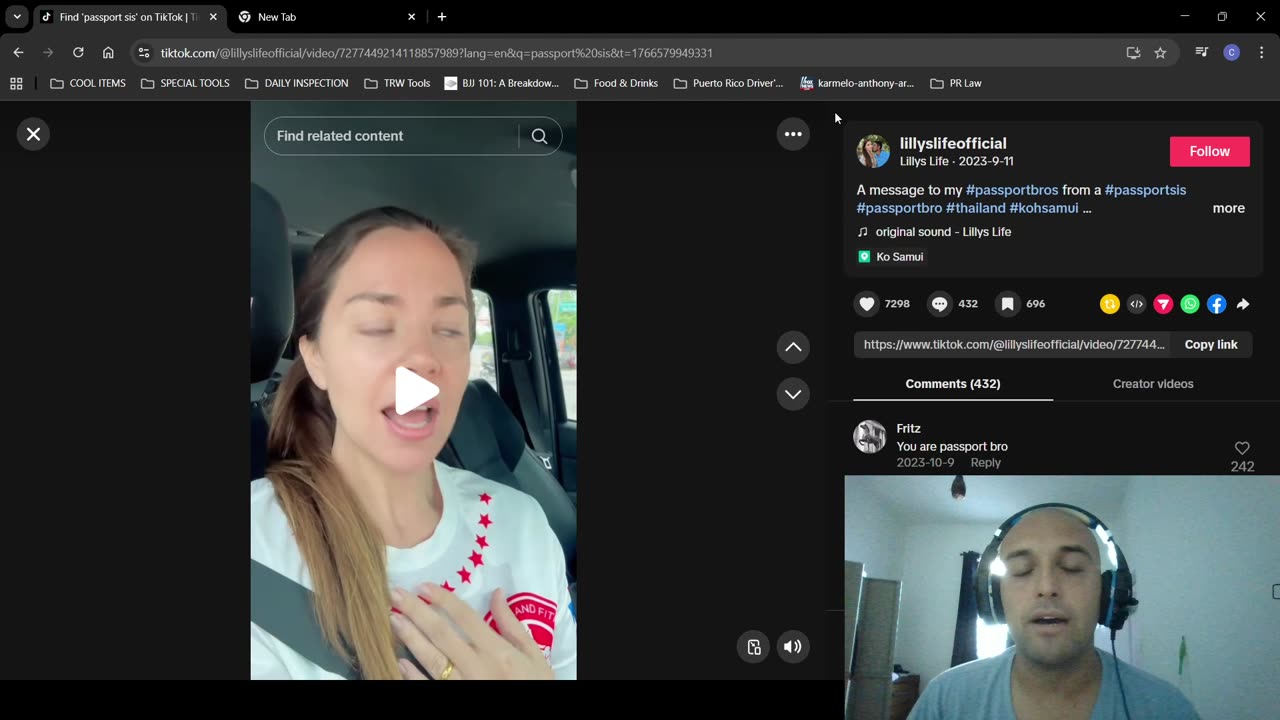Open the #thailand hashtag
Screen dimensions: 1280x720
pyautogui.click(x=975, y=208)
